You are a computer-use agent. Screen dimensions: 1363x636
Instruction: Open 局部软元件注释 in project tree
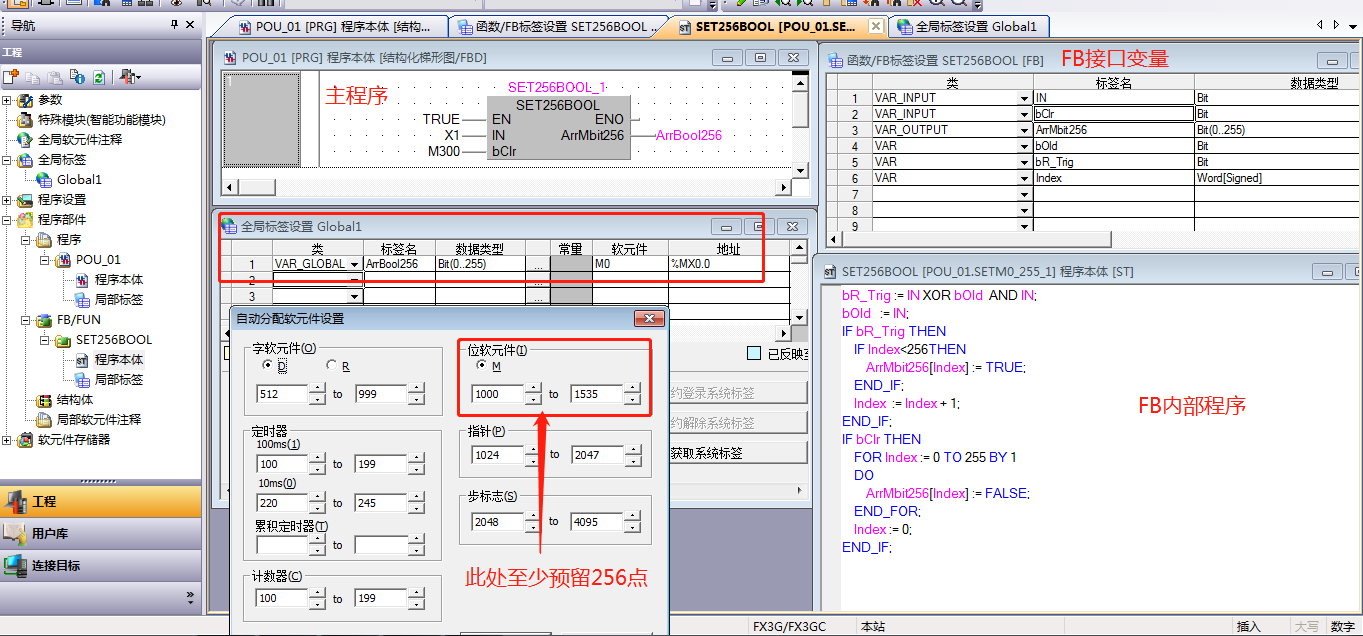[98, 420]
